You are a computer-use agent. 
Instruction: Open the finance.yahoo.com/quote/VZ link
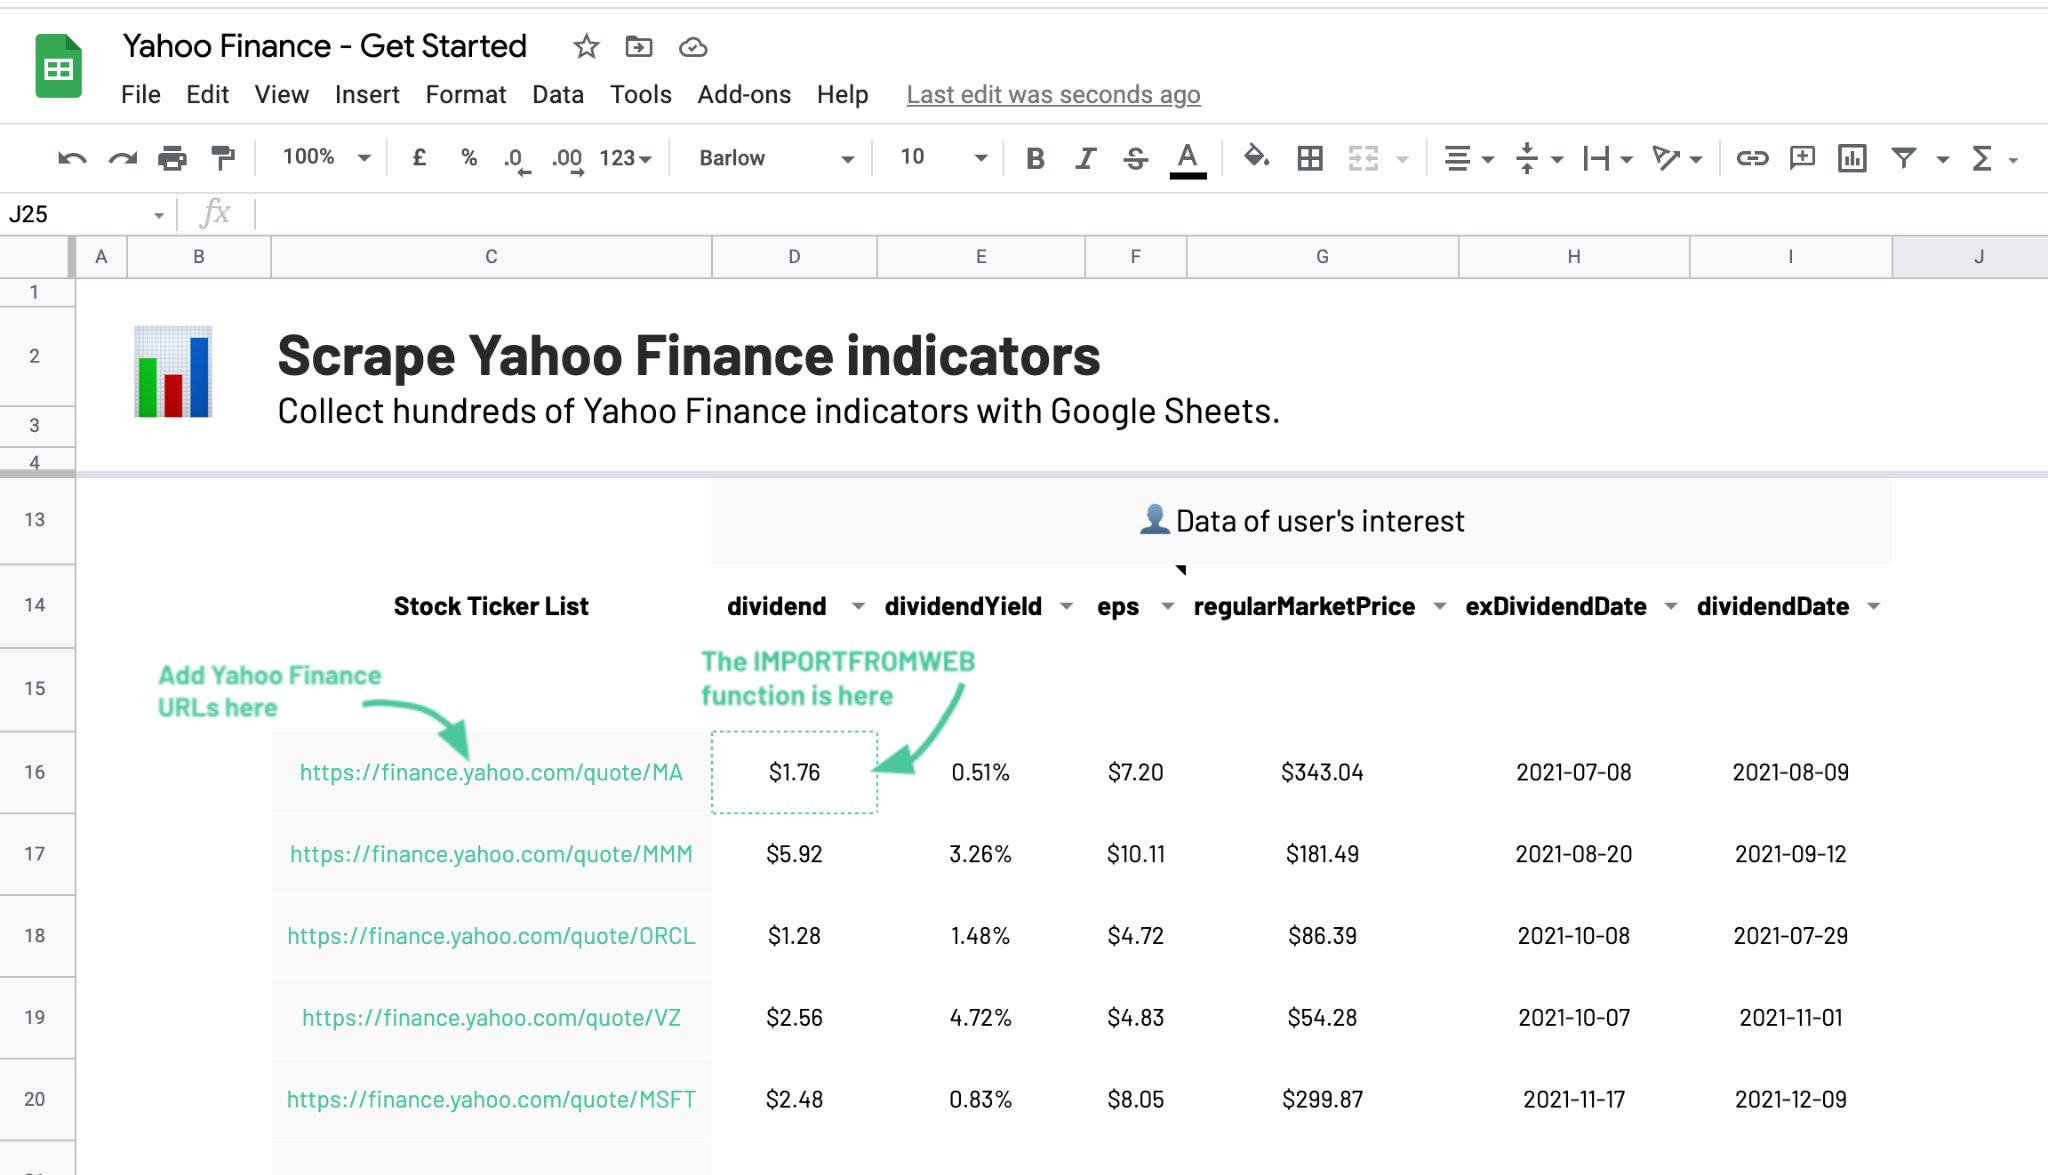(x=491, y=1018)
